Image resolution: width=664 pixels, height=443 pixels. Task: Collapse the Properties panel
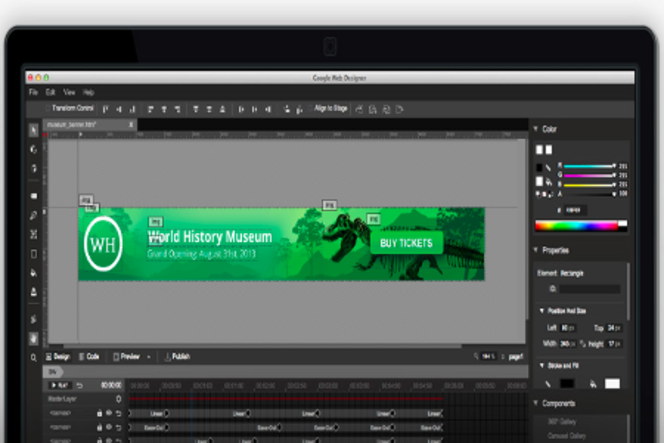click(x=536, y=250)
